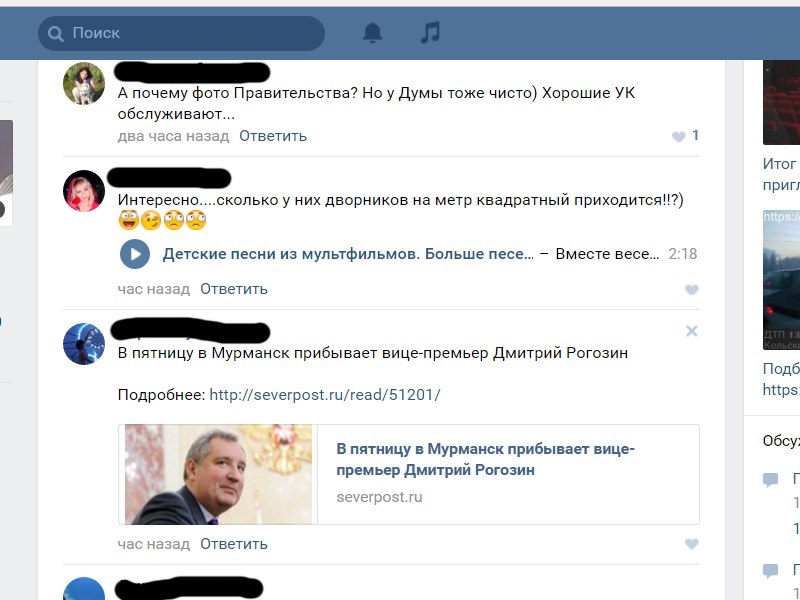Viewport: 800px width, 600px height.
Task: Reply to the дворников comment
Action: (x=234, y=289)
